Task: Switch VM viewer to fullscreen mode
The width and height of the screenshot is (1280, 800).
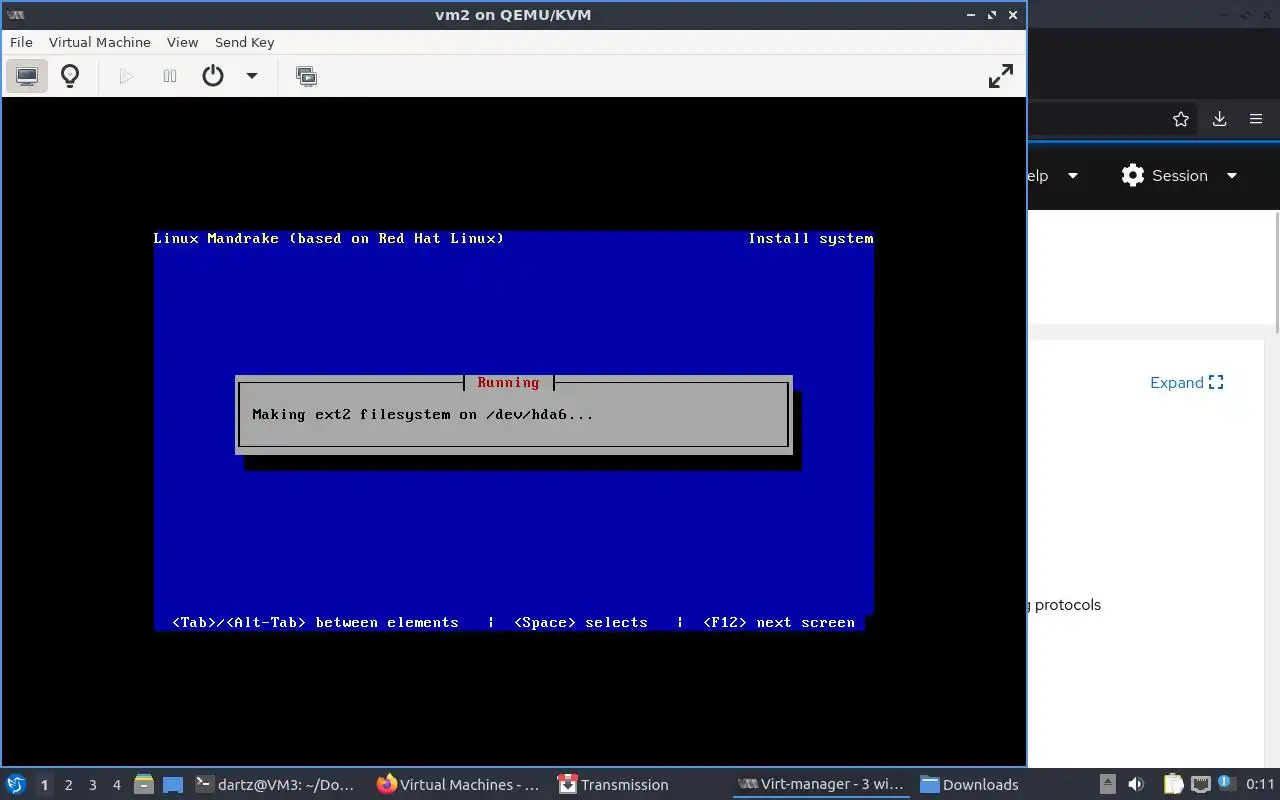Action: (x=1001, y=76)
